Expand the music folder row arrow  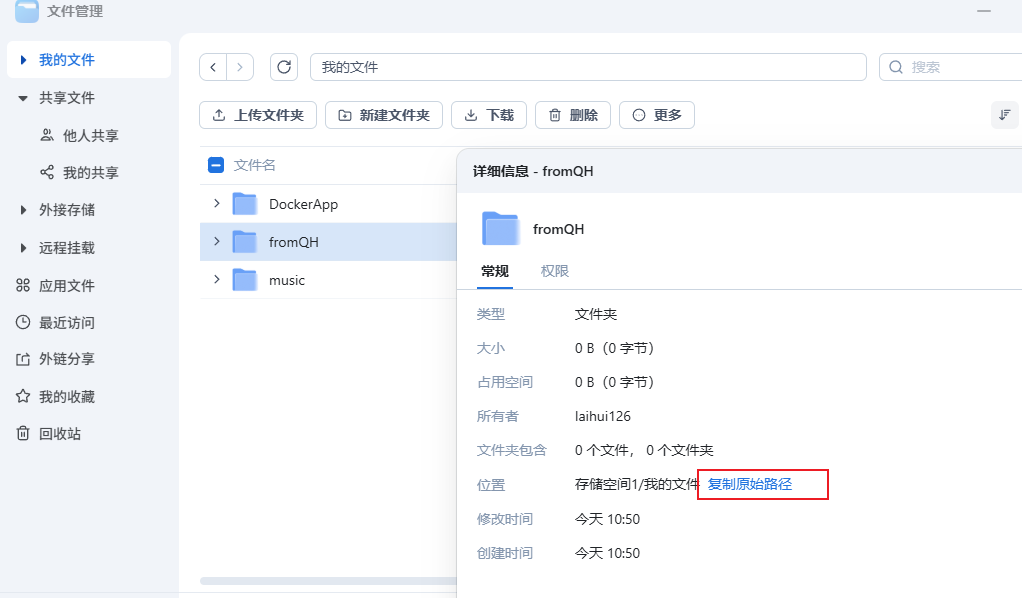(x=216, y=280)
